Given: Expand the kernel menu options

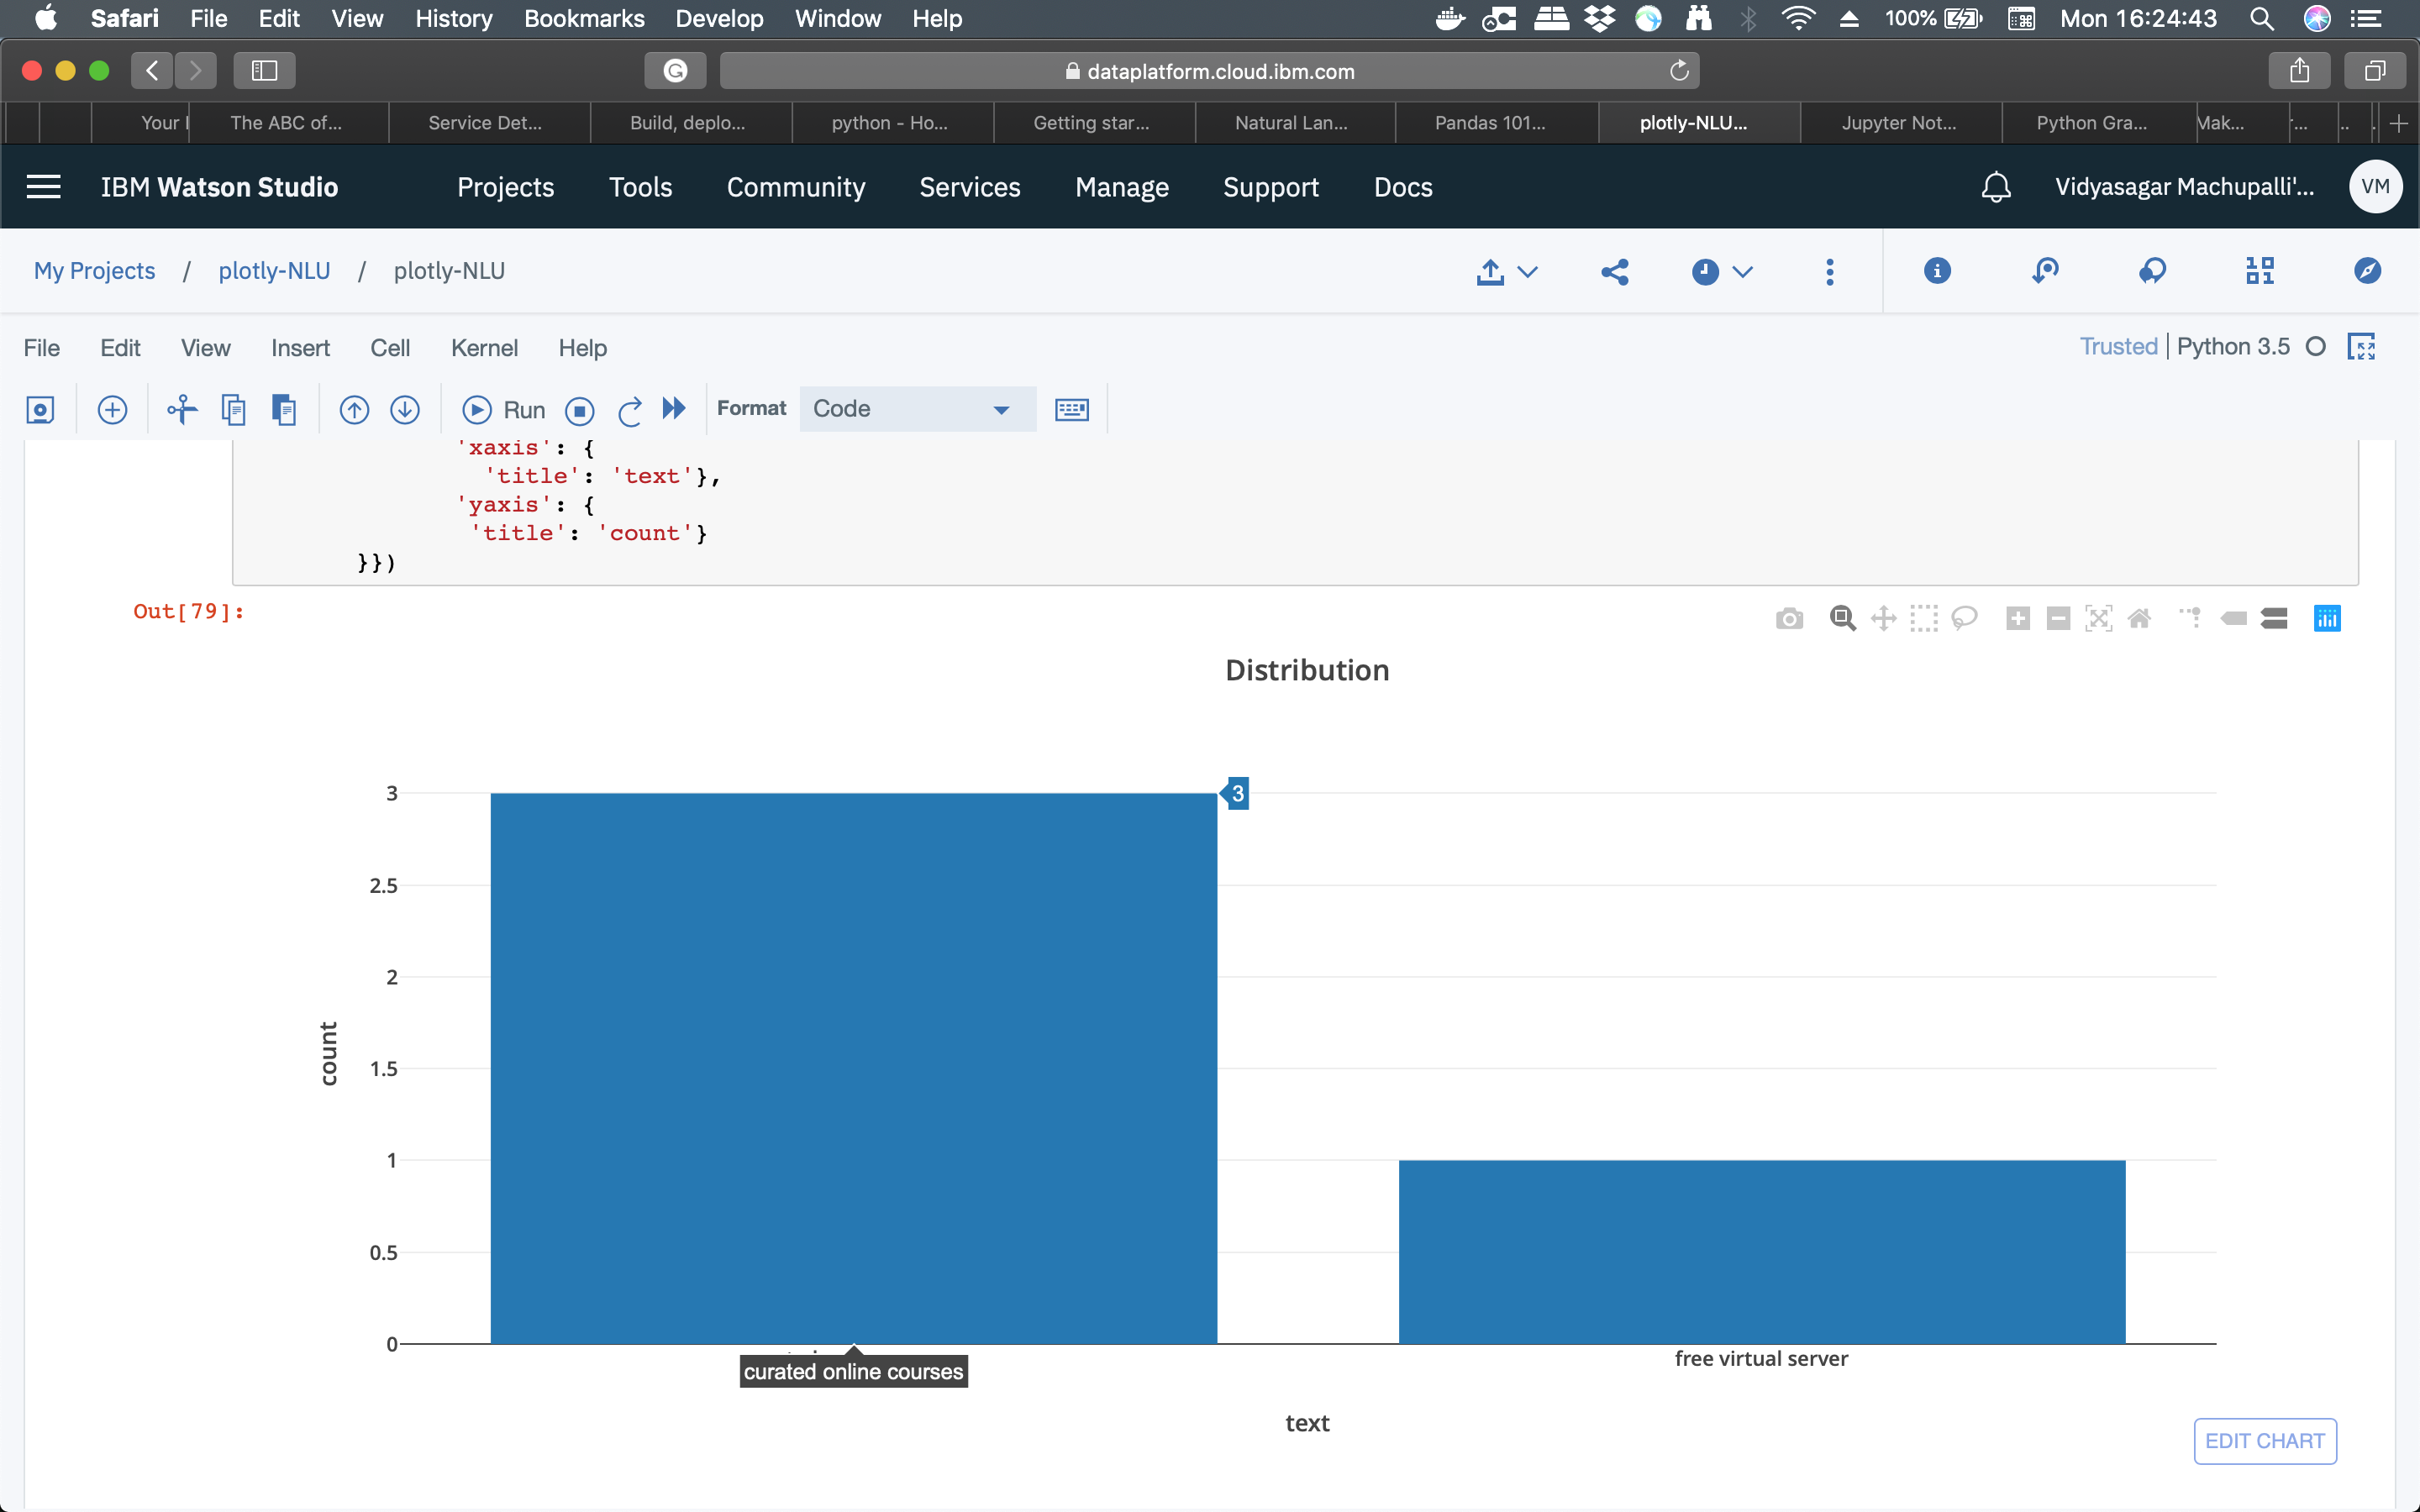Looking at the screenshot, I should pos(484,347).
